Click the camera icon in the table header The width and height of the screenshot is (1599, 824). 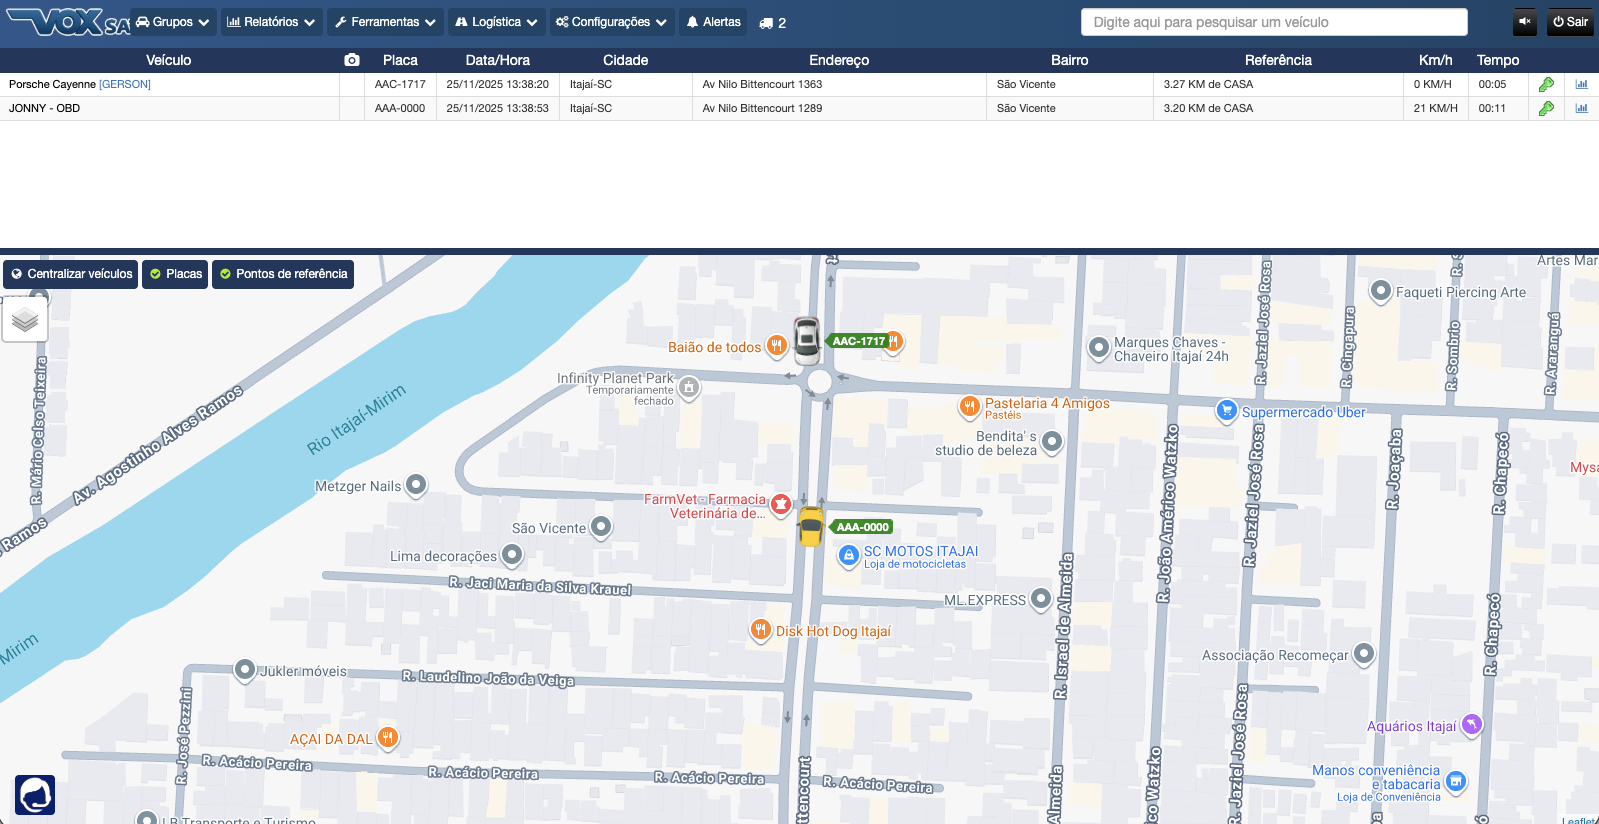[352, 60]
